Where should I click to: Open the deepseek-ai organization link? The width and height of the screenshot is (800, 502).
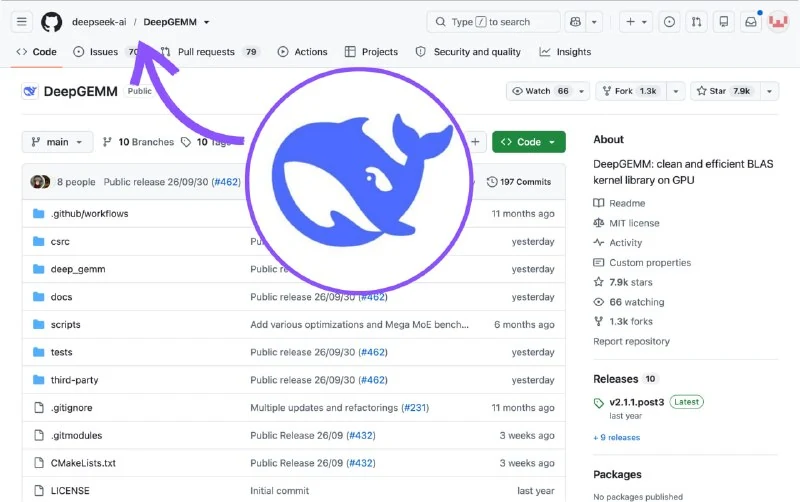99,22
